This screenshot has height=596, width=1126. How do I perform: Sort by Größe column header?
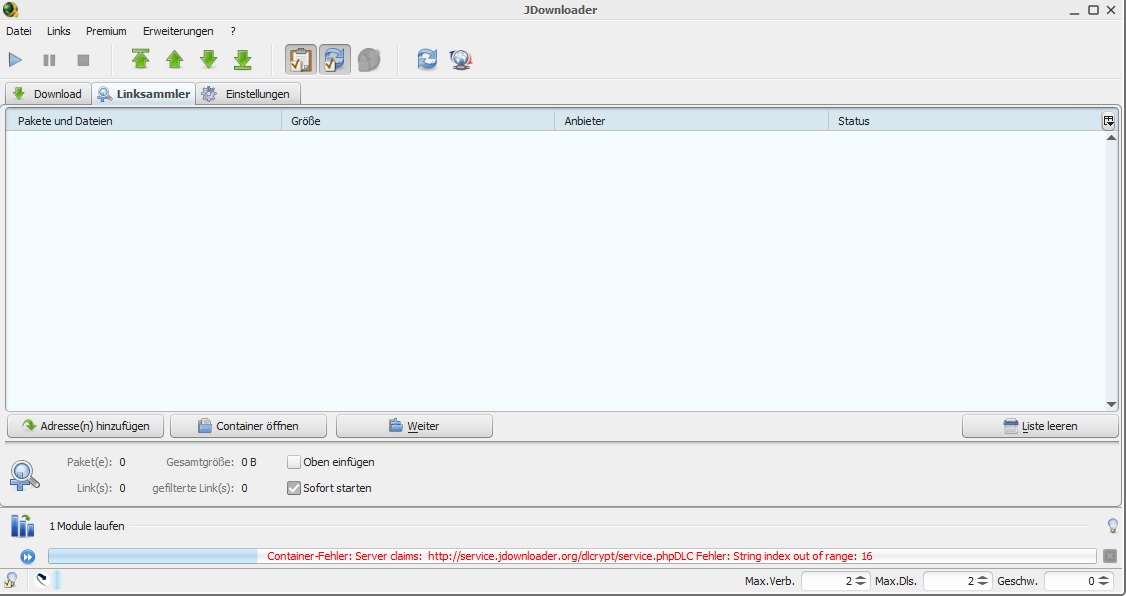tap(418, 121)
